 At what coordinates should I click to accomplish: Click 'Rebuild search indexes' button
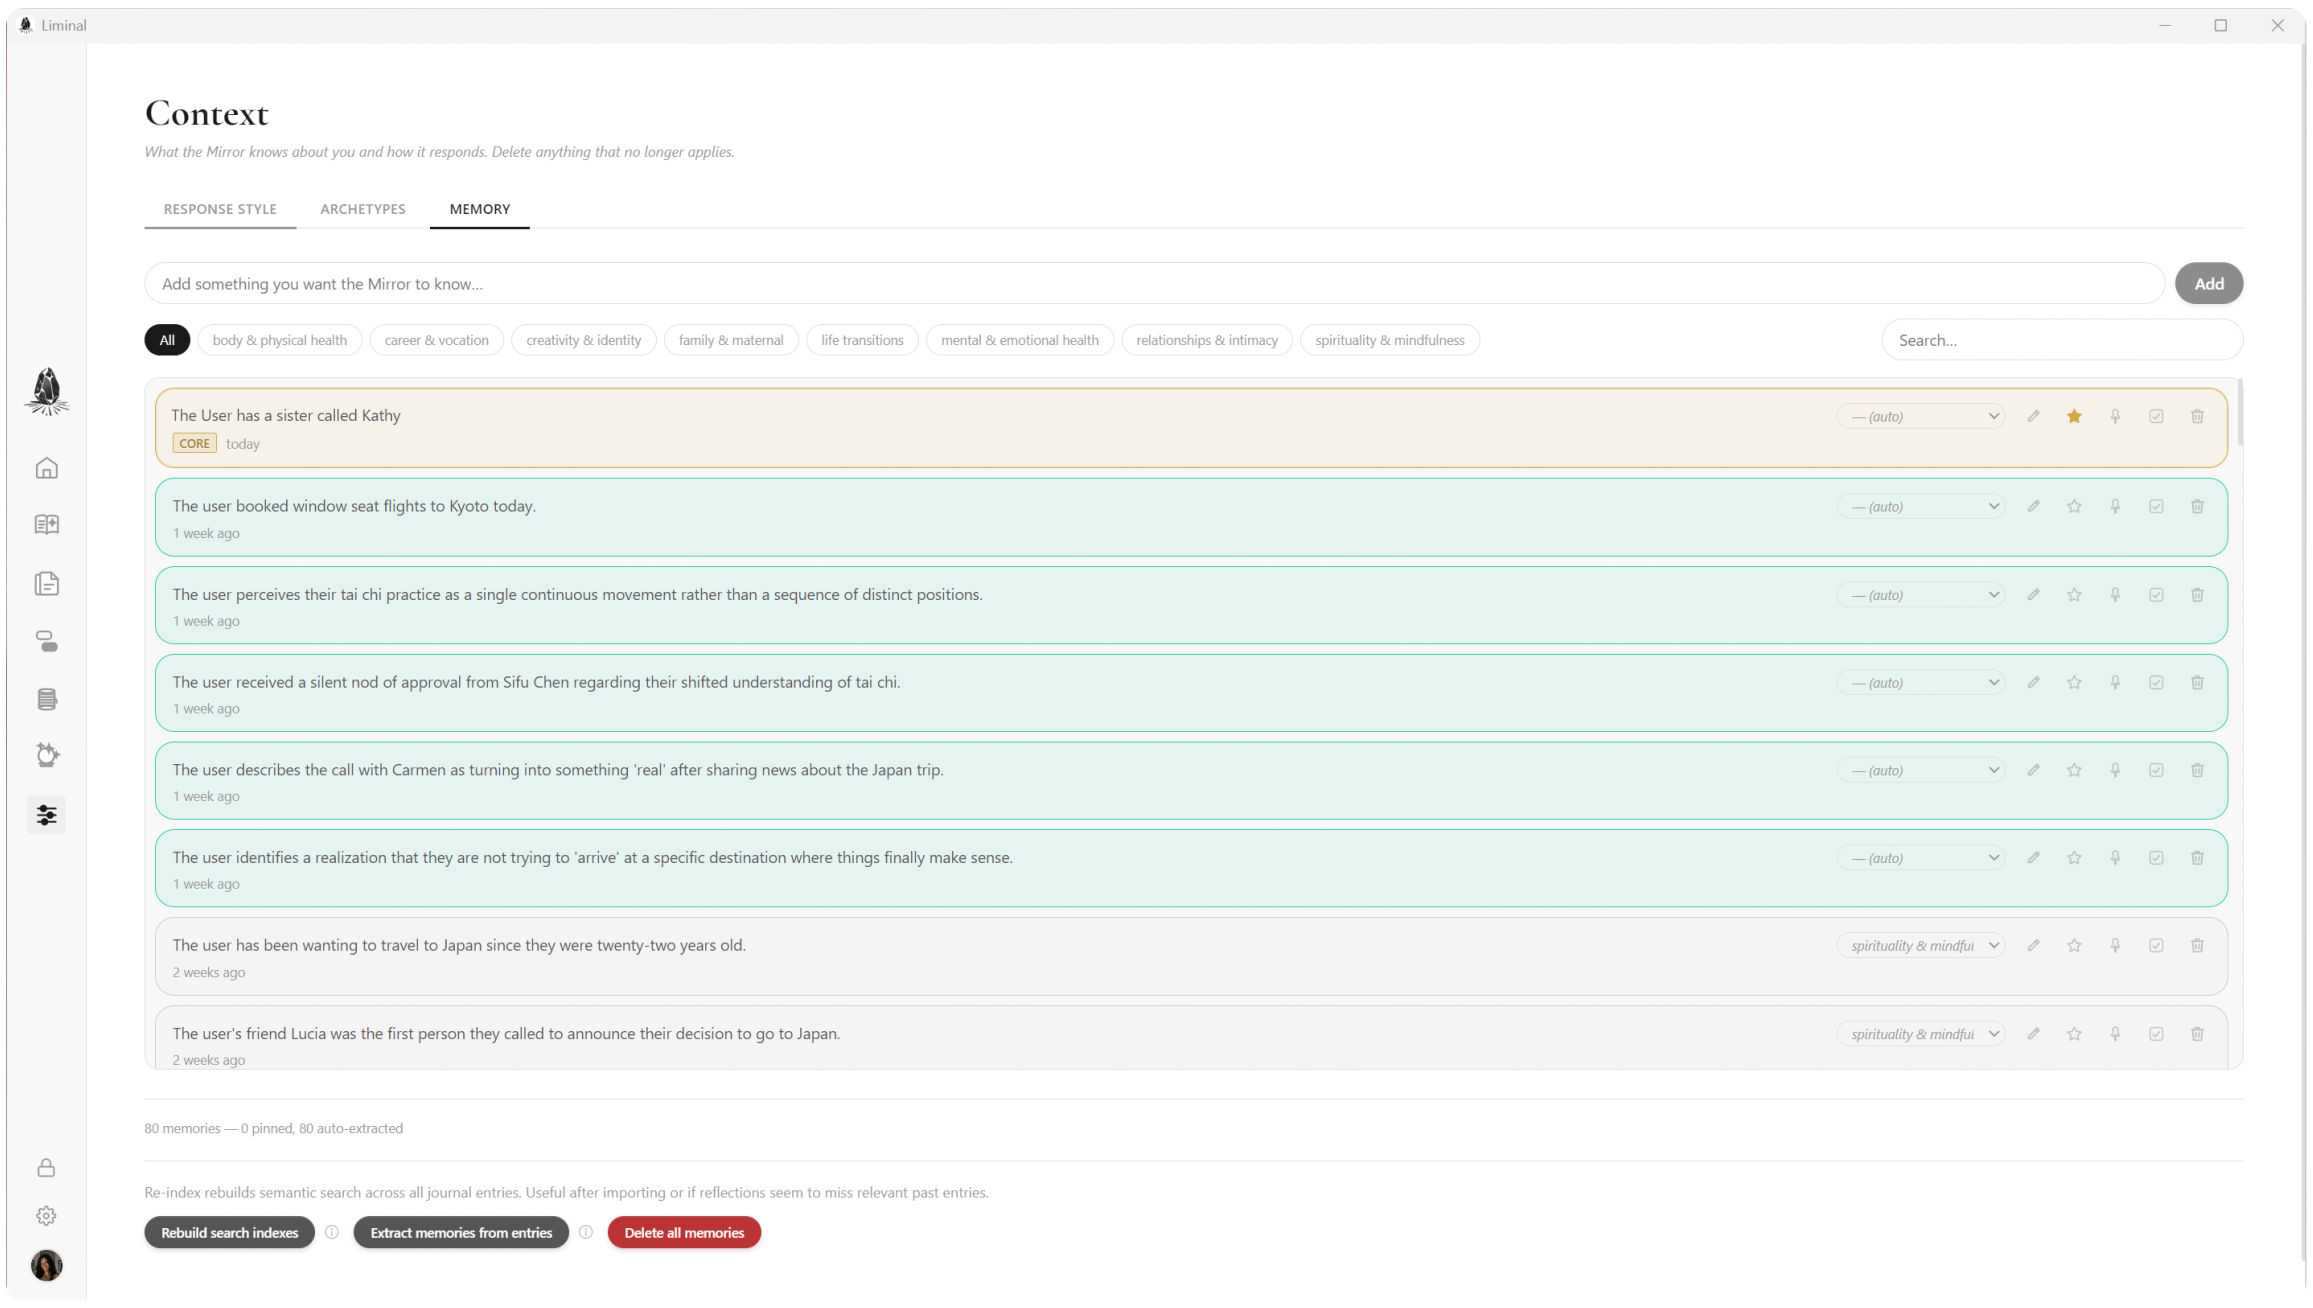pyautogui.click(x=230, y=1232)
